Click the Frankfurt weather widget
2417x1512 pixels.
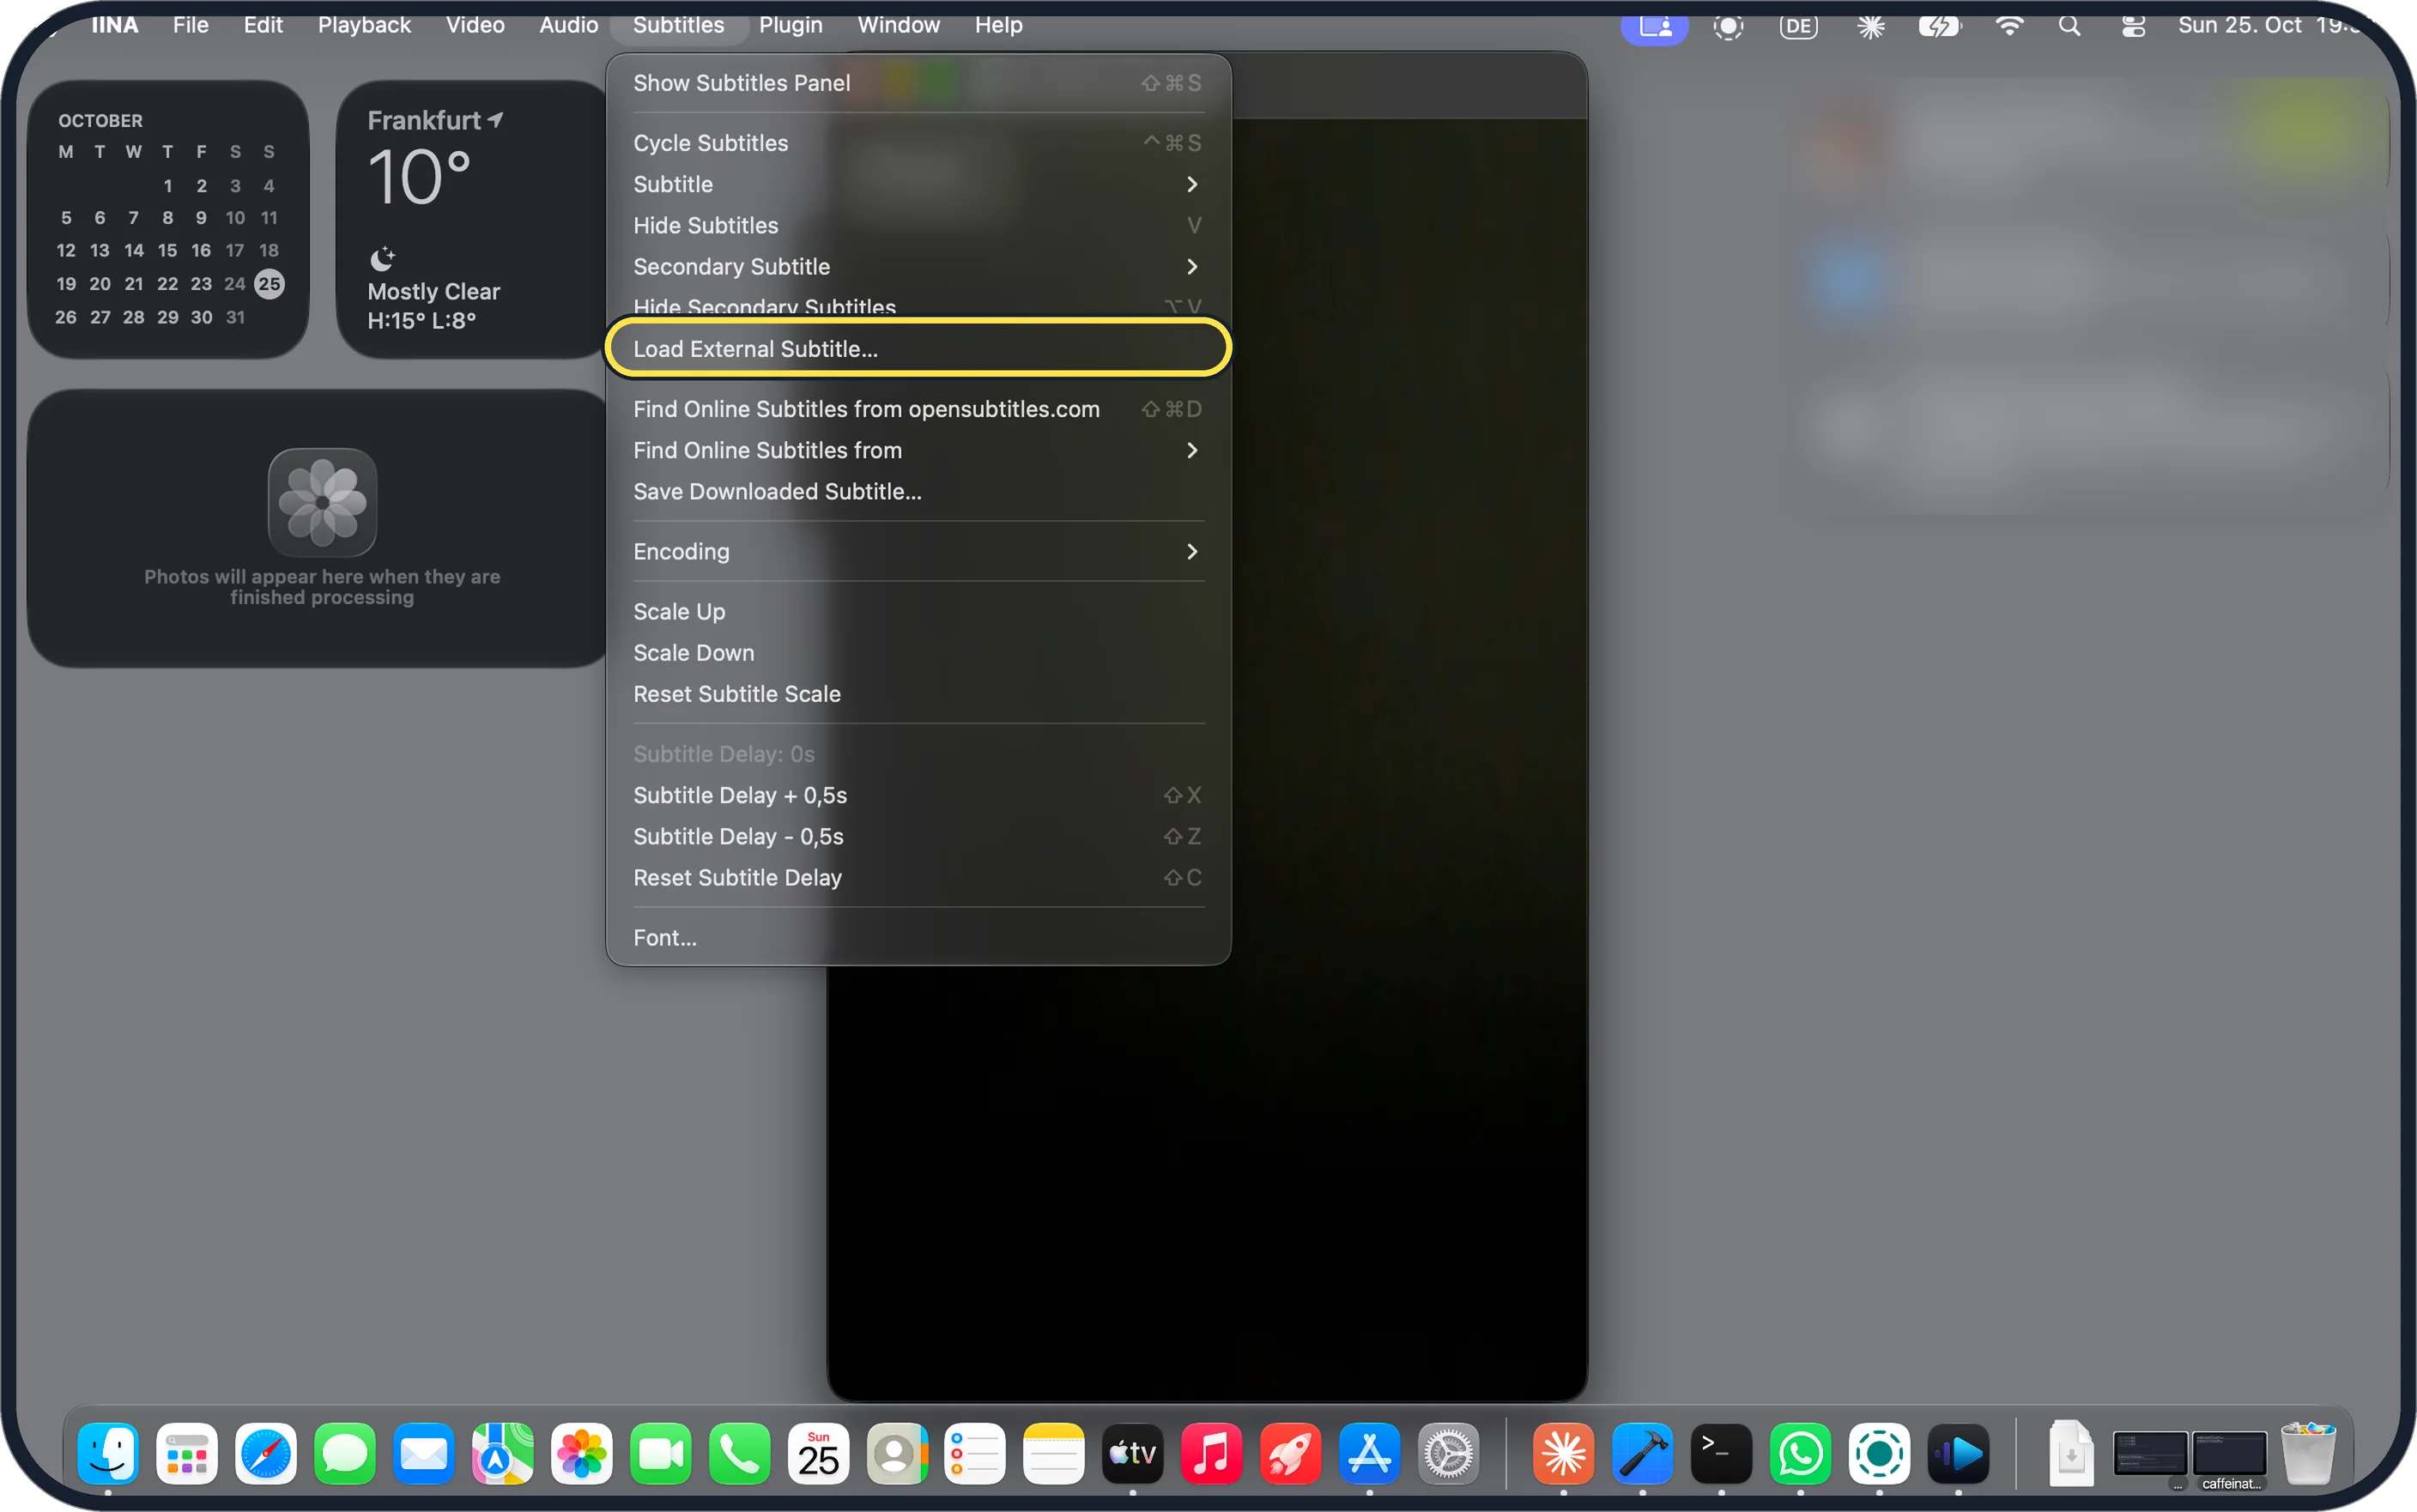click(x=473, y=219)
